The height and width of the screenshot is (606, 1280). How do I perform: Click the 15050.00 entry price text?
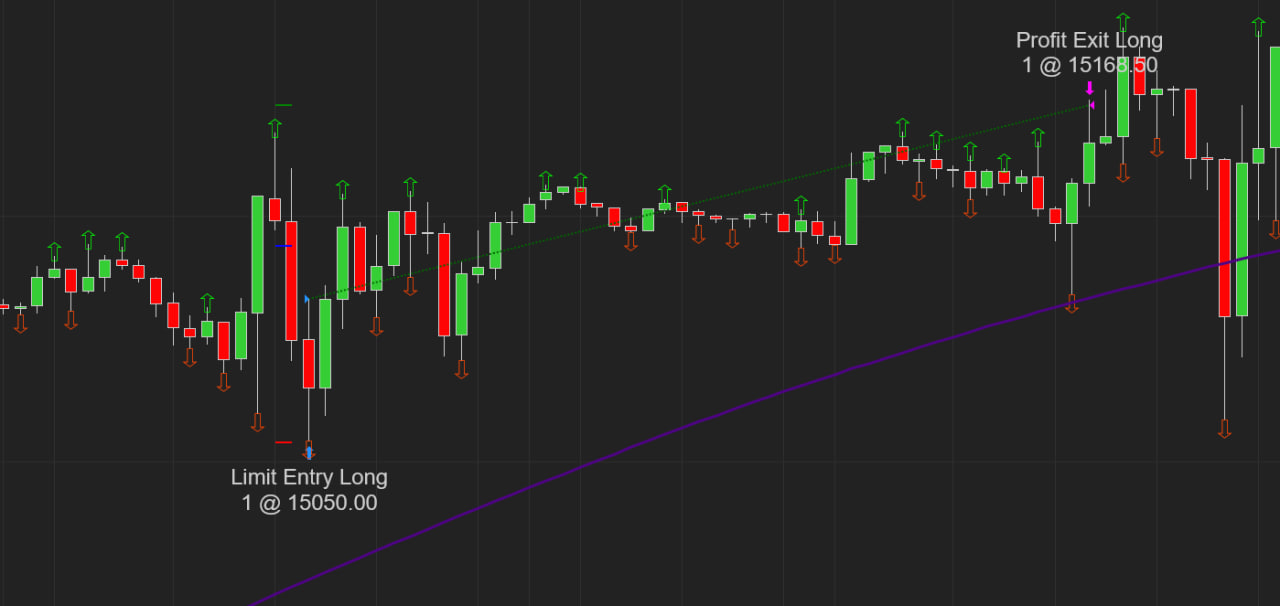332,503
